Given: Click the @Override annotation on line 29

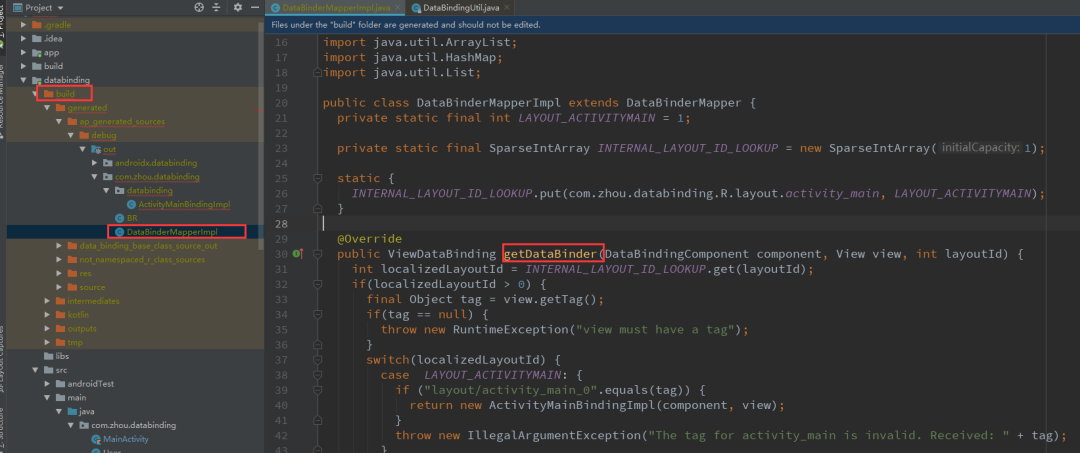Looking at the screenshot, I should click(x=369, y=239).
